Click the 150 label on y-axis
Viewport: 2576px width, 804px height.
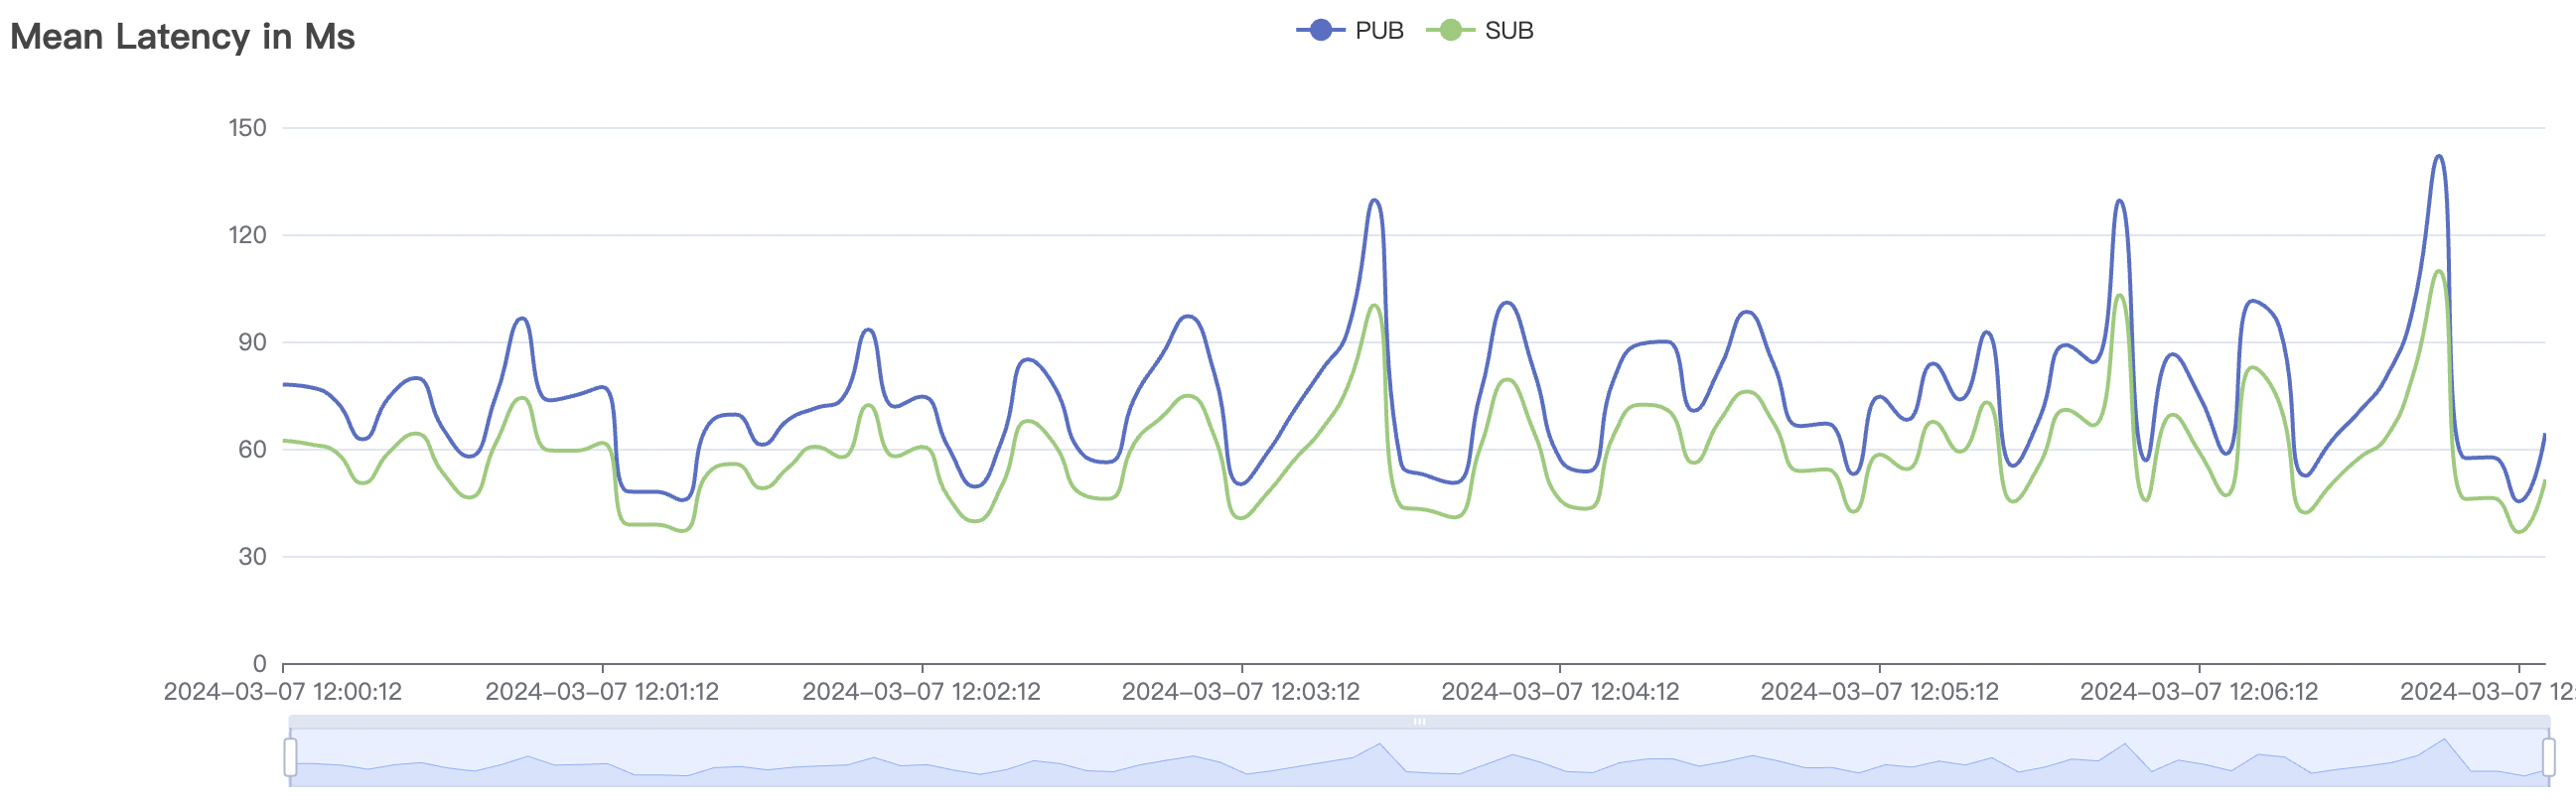tap(247, 128)
